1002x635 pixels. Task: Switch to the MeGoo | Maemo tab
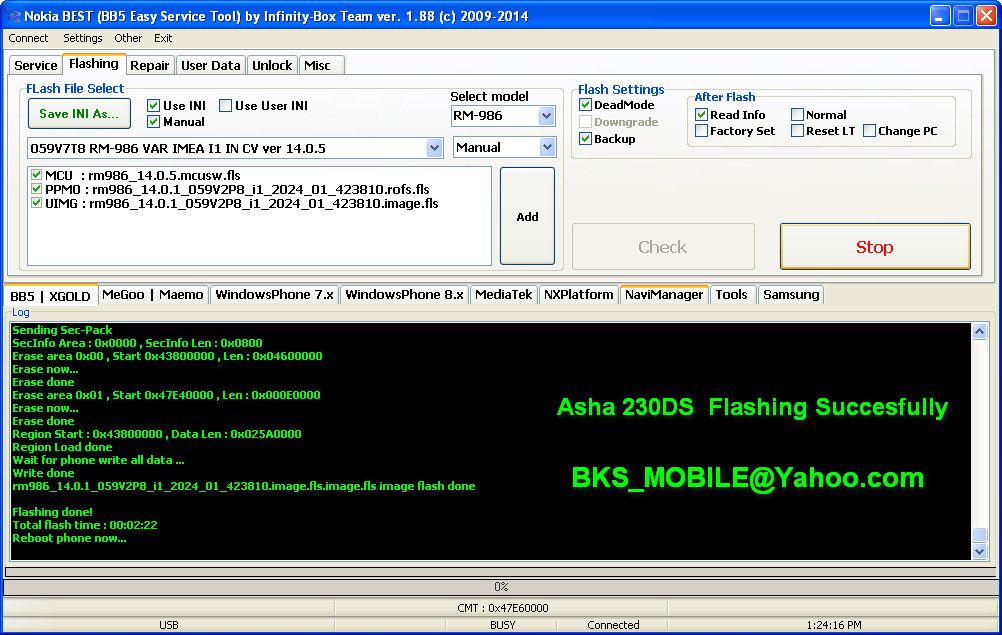coord(152,295)
